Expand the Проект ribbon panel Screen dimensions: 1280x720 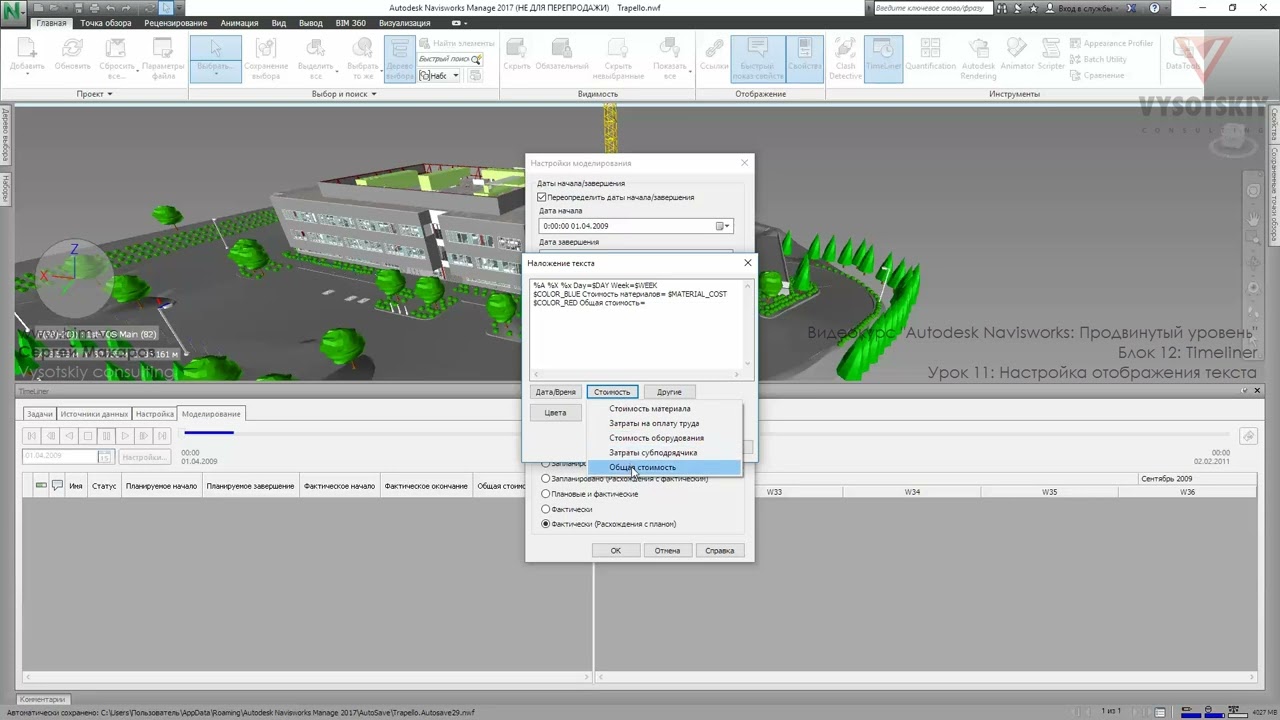pyautogui.click(x=95, y=94)
